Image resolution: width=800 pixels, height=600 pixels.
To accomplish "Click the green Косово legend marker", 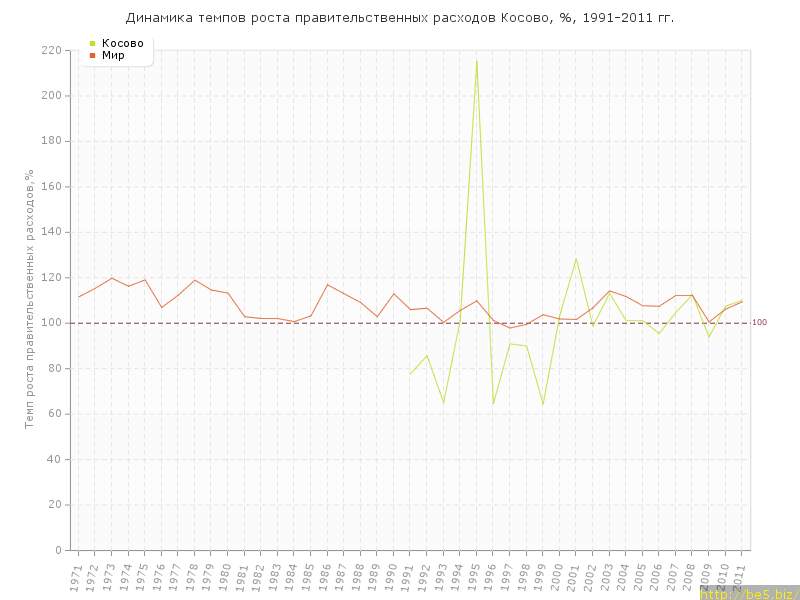I will (92, 43).
